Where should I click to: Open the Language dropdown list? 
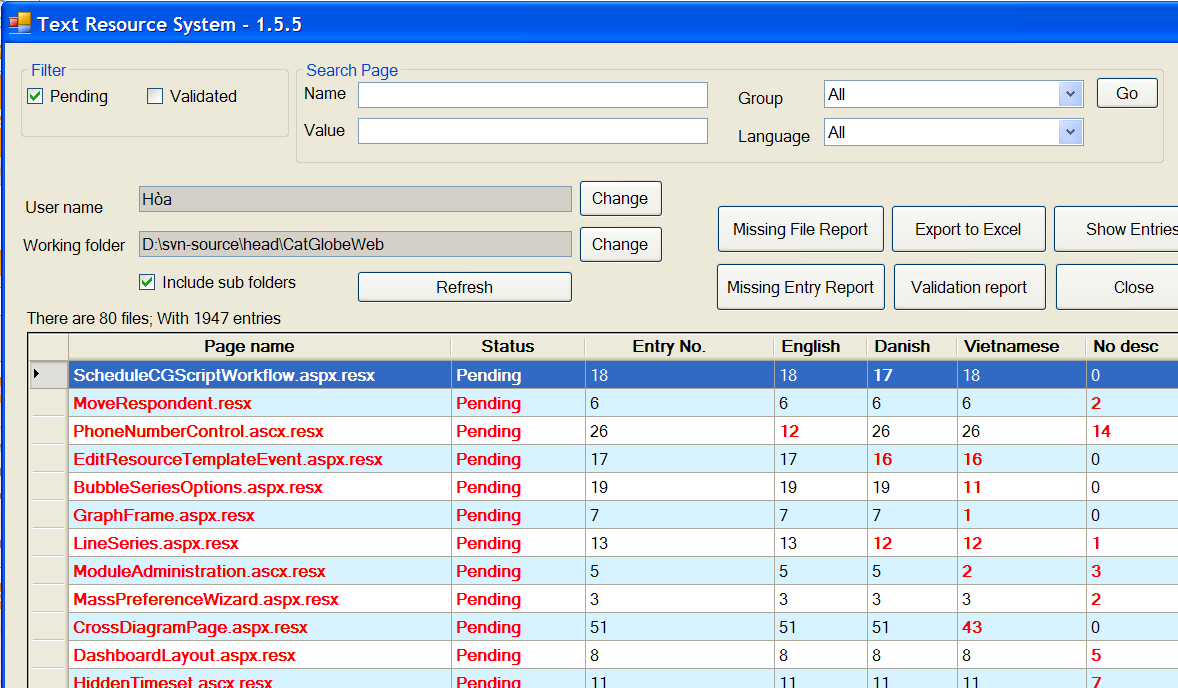(1070, 132)
